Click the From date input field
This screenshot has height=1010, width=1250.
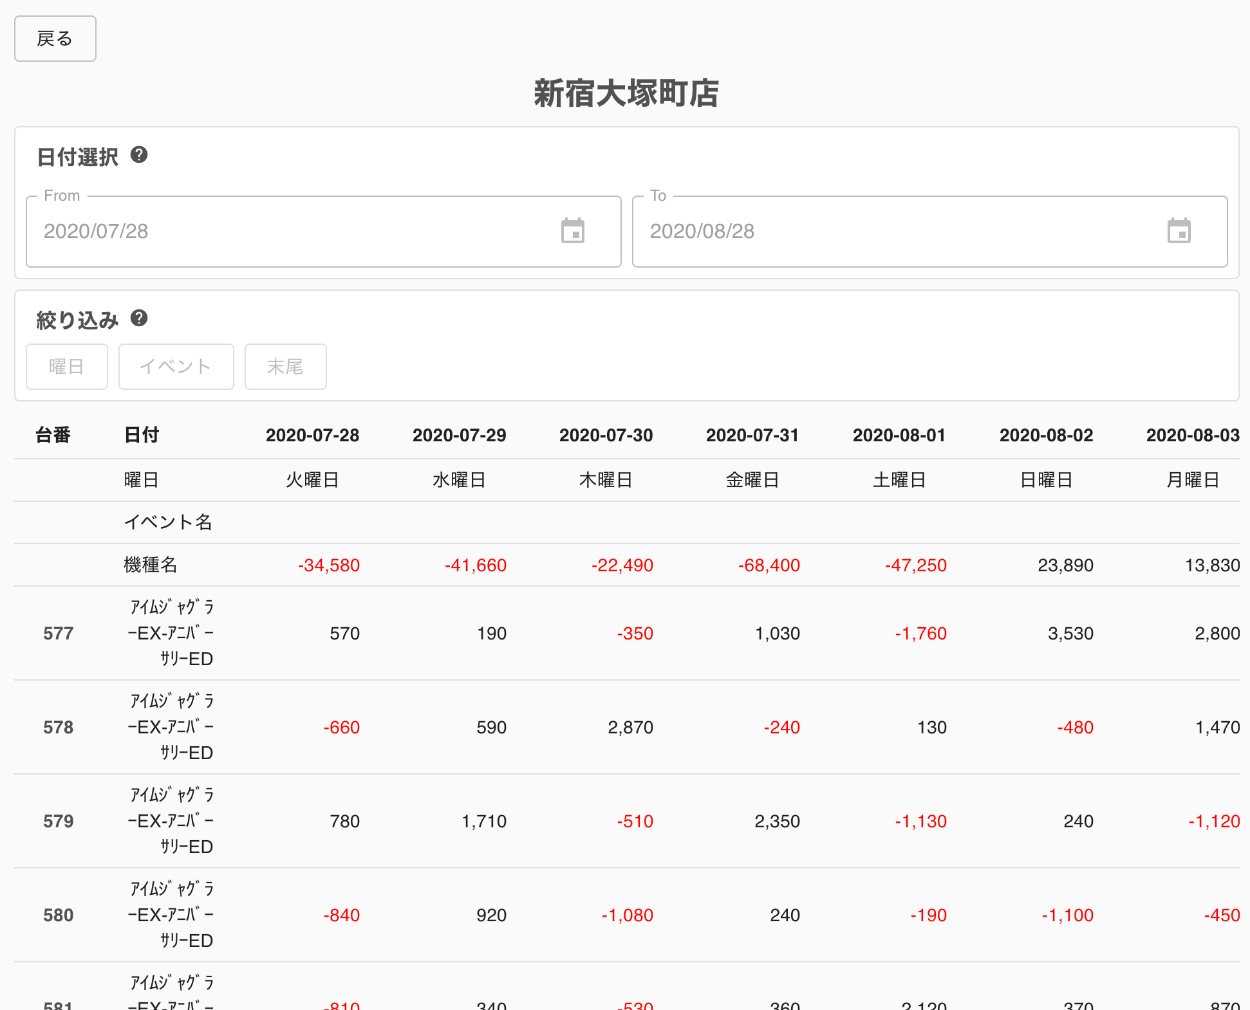[290, 231]
